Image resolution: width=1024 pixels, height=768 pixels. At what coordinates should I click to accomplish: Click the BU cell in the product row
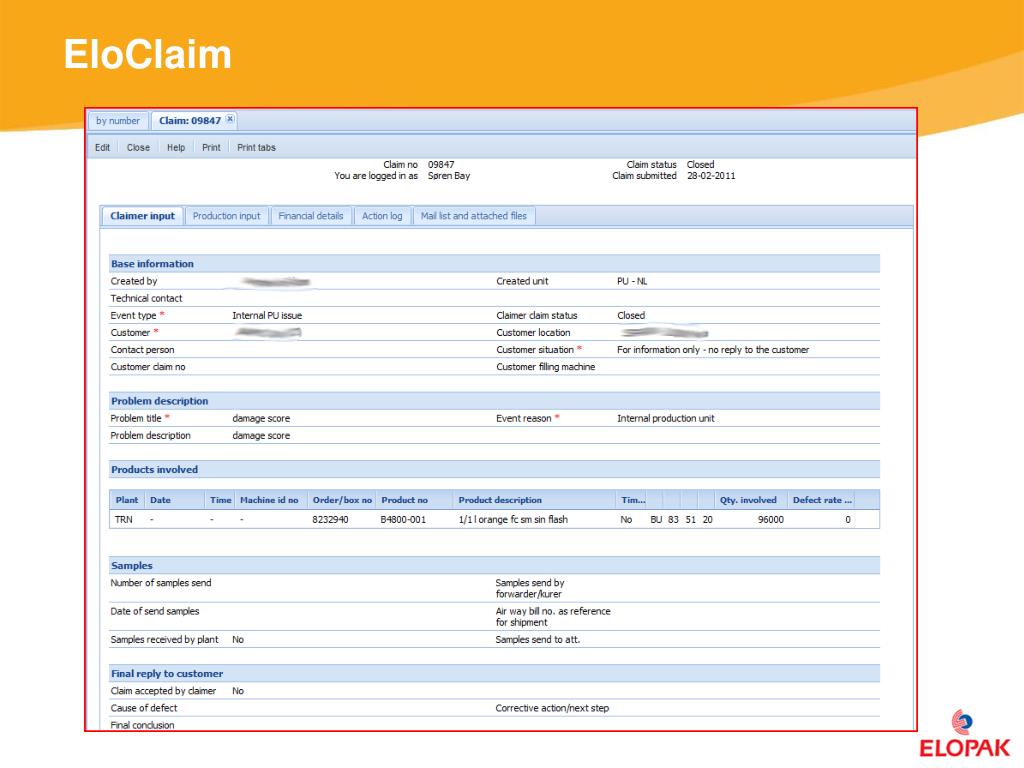tap(656, 520)
